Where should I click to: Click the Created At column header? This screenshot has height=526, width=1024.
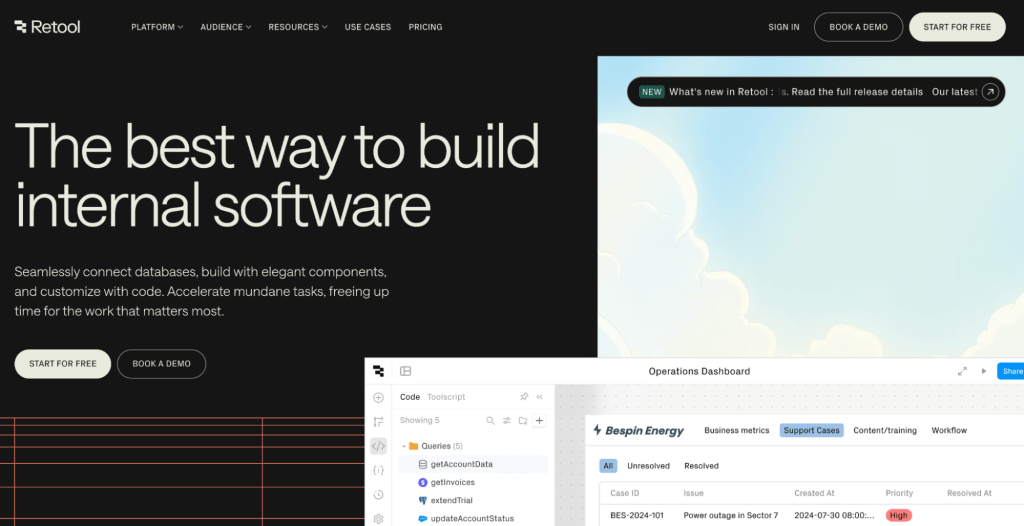pos(814,493)
